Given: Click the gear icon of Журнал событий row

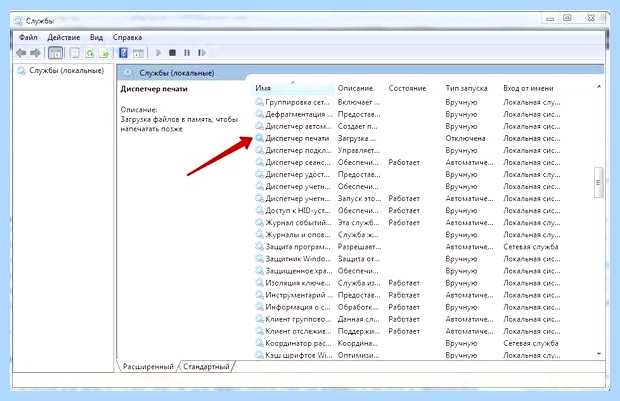Looking at the screenshot, I should [259, 223].
